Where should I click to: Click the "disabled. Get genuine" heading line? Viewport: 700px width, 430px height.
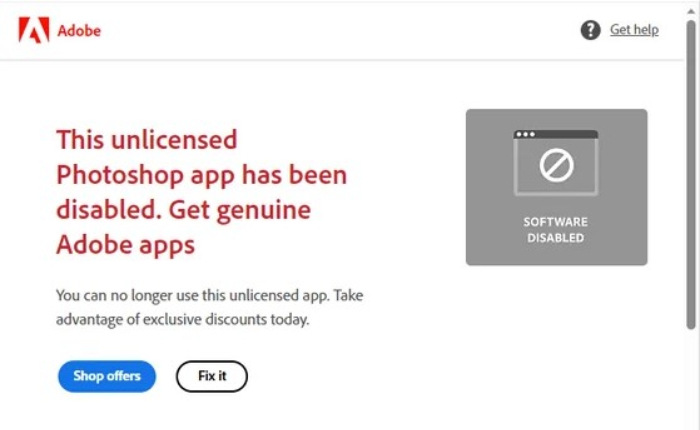[x=183, y=210]
